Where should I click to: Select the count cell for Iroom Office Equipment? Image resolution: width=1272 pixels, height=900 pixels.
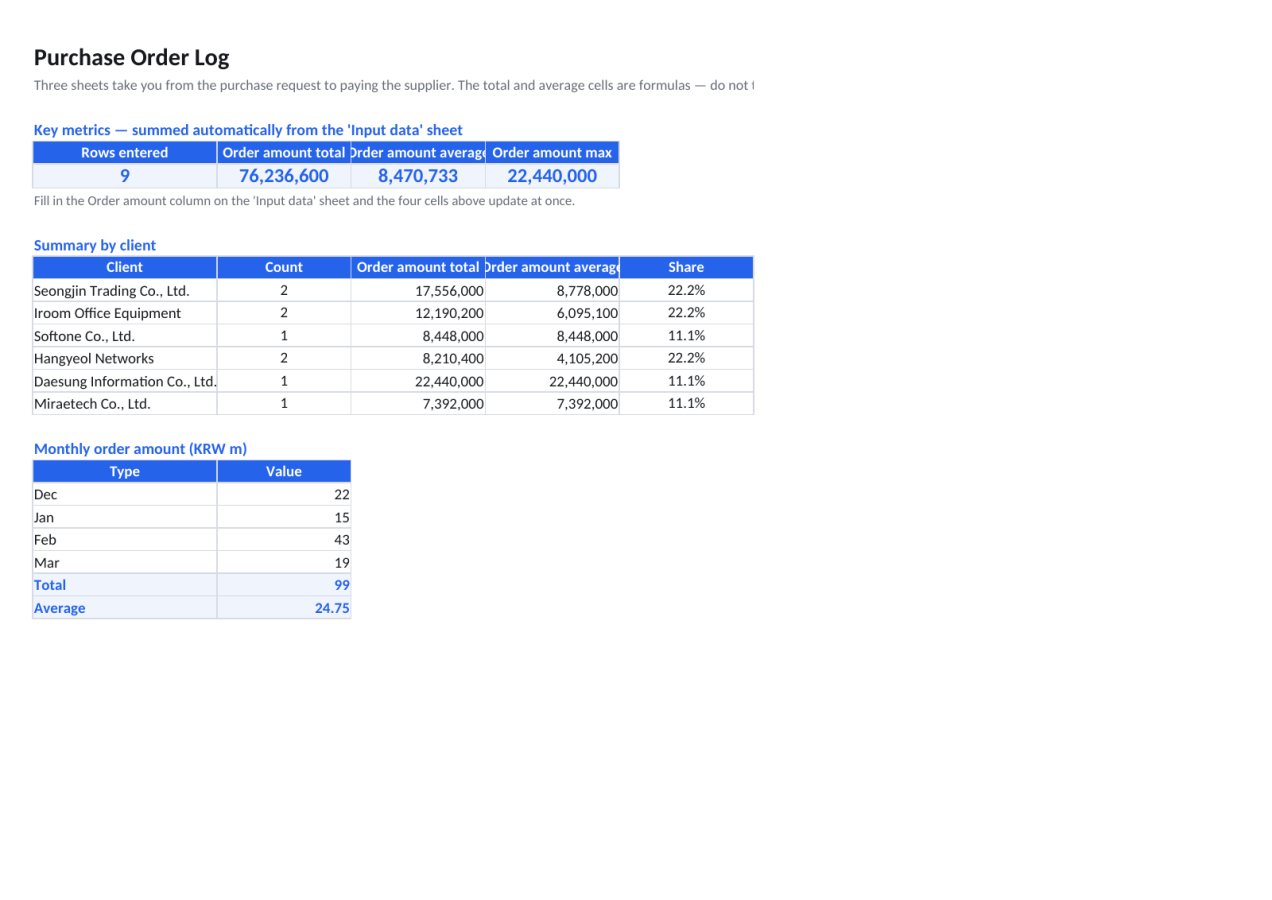[x=284, y=313]
